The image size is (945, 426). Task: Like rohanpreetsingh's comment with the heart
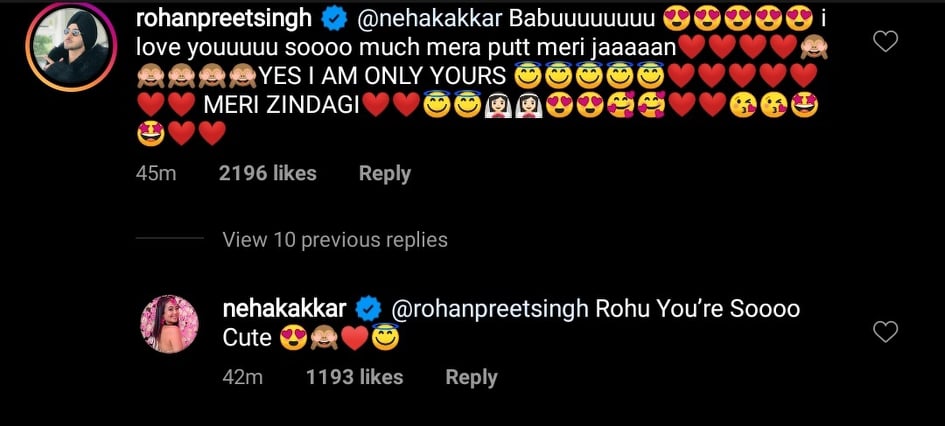[885, 41]
